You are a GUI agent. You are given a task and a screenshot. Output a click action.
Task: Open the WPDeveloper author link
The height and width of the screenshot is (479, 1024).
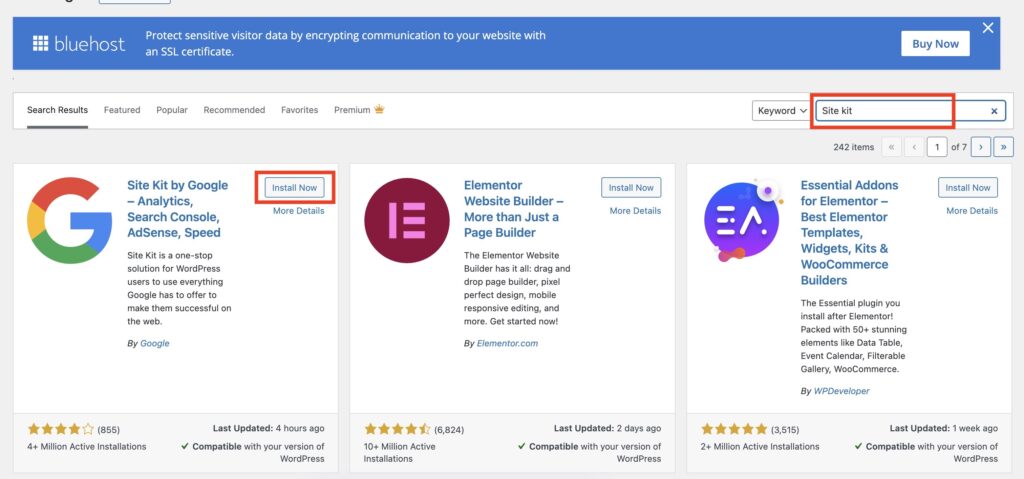point(841,391)
